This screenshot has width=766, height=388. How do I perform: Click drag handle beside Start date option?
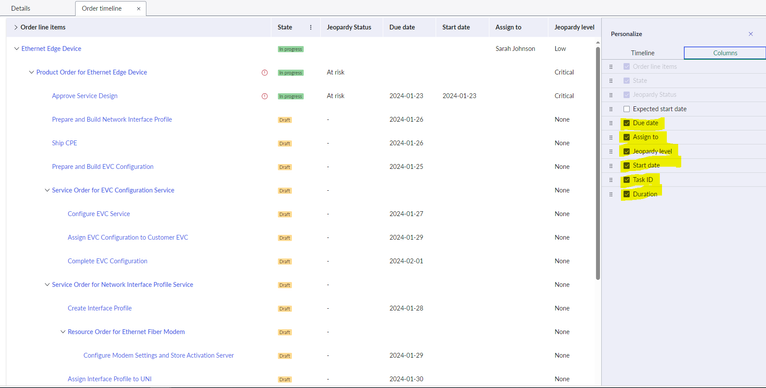(611, 166)
